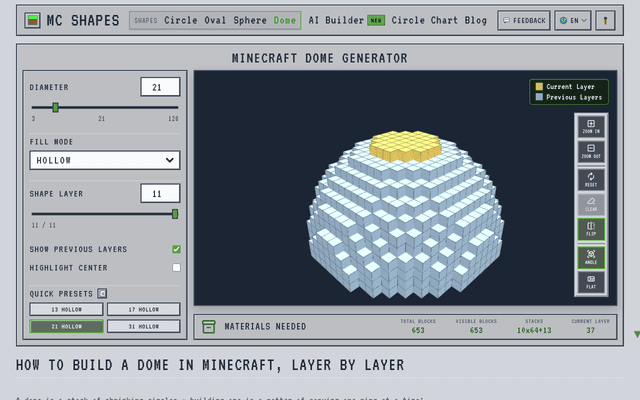Enable the Highlight Center checkbox

click(x=176, y=268)
